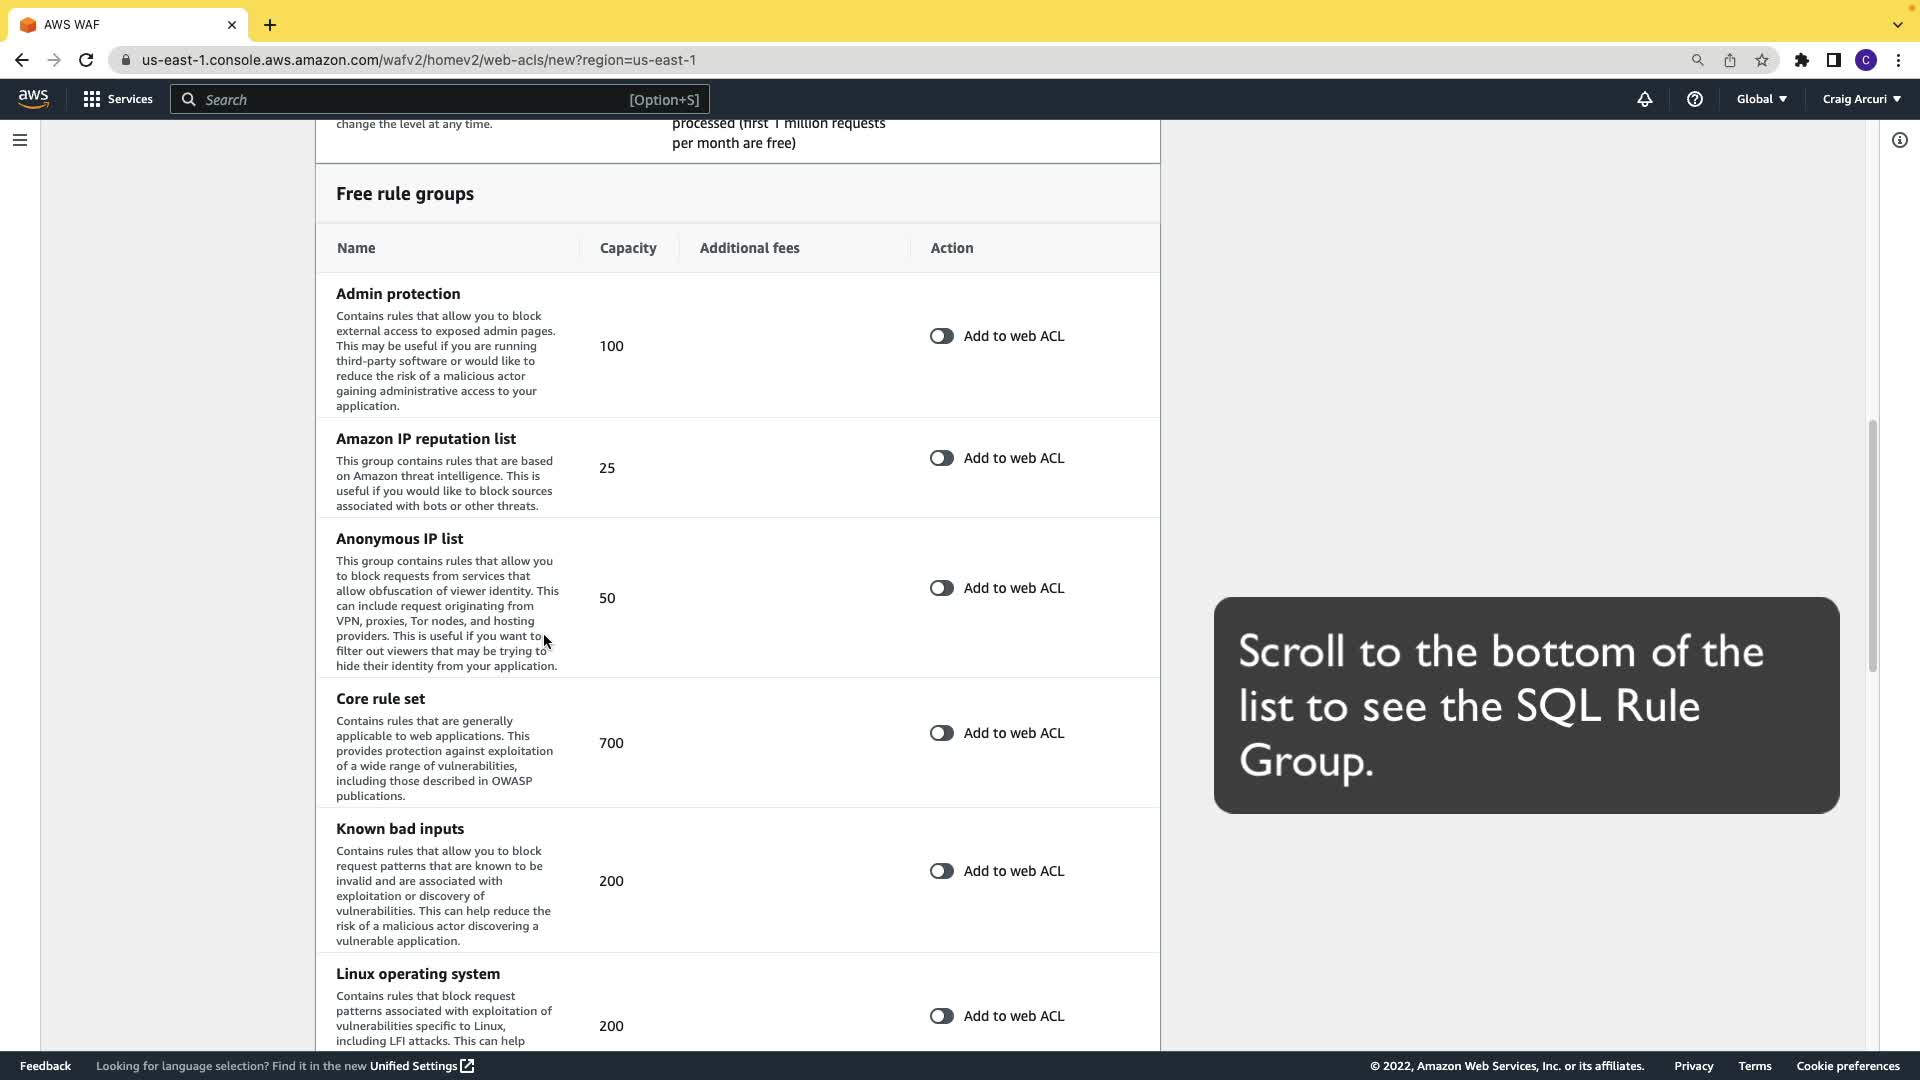Open a new browser tab
The height and width of the screenshot is (1080, 1920).
click(270, 25)
